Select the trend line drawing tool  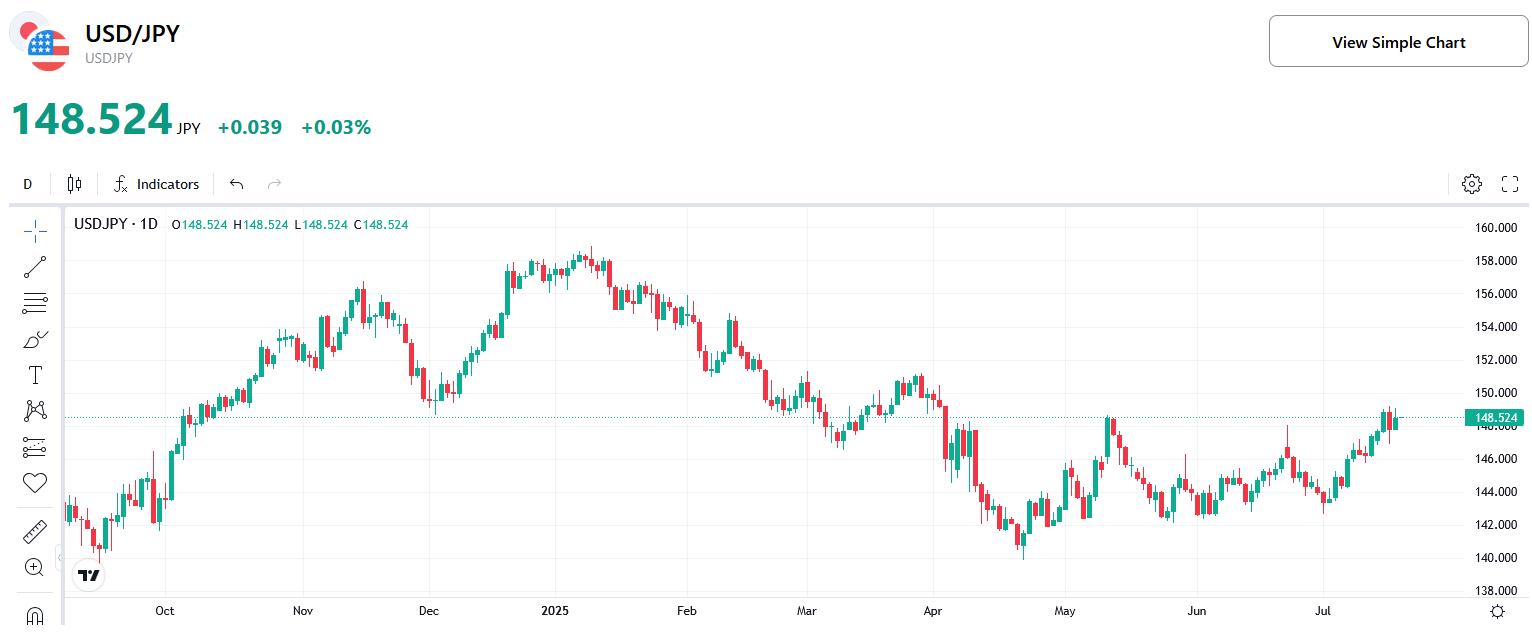pyautogui.click(x=34, y=267)
